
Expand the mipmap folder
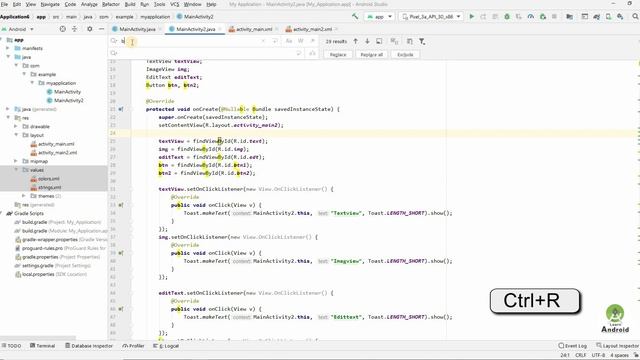click(x=16, y=161)
